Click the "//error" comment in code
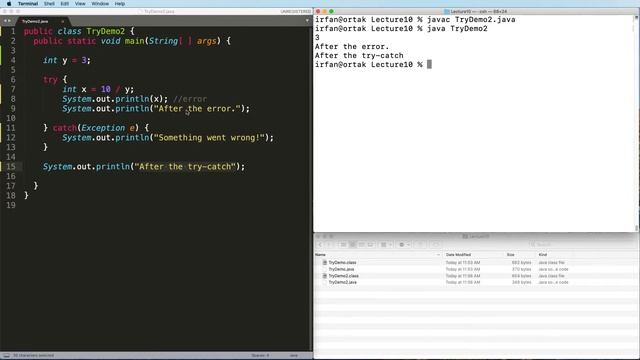Screen dimensions: 640x360 pos(190,99)
